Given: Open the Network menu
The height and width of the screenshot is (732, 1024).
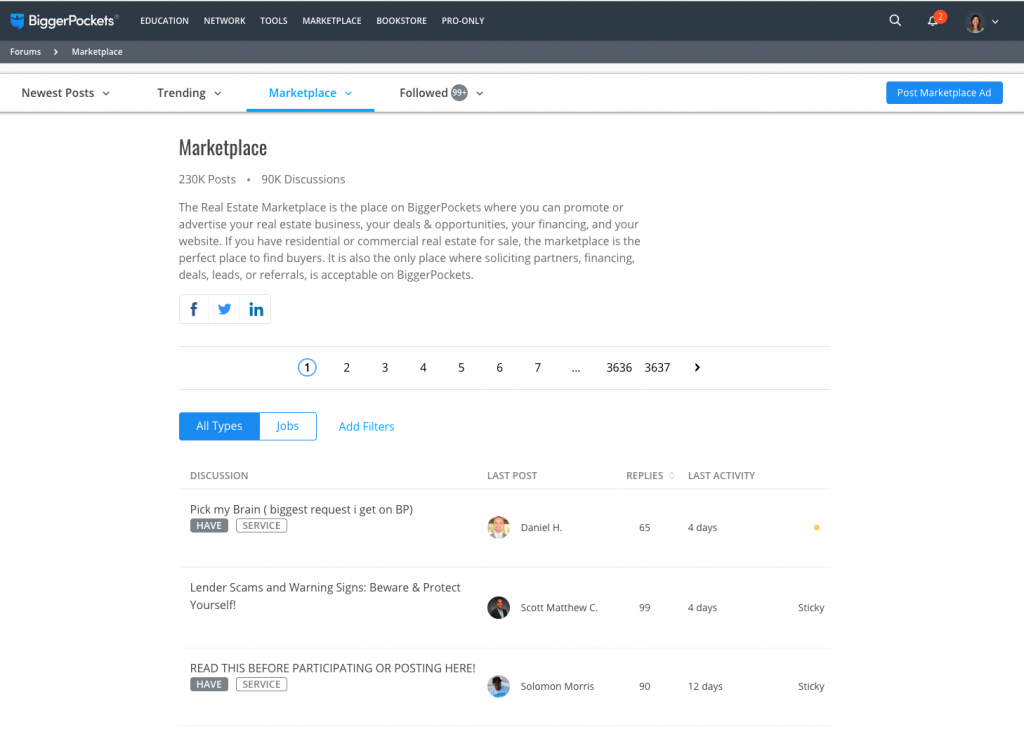Looking at the screenshot, I should tap(225, 21).
